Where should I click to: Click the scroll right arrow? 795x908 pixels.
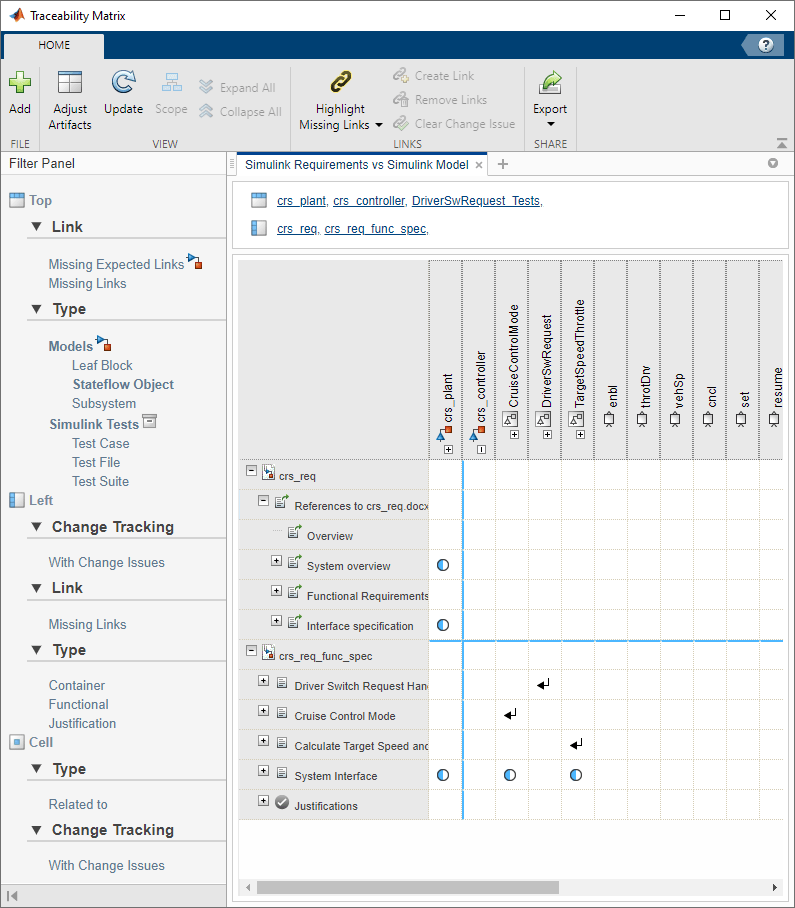775,887
